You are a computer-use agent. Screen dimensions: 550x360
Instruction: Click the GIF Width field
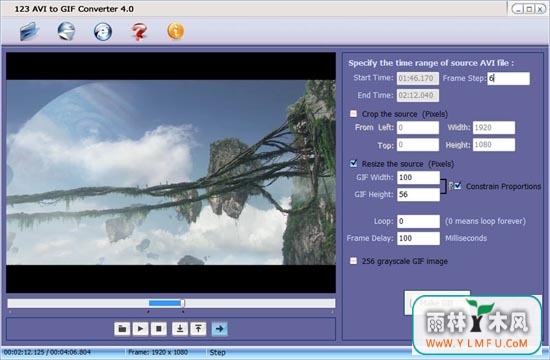click(x=418, y=178)
